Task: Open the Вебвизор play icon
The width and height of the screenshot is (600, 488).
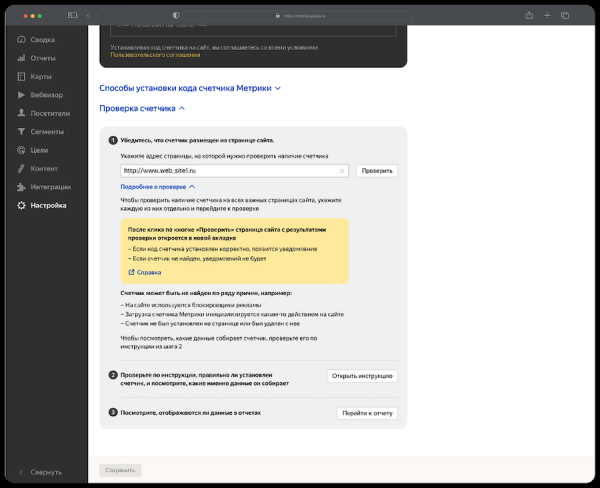Action: pos(21,95)
